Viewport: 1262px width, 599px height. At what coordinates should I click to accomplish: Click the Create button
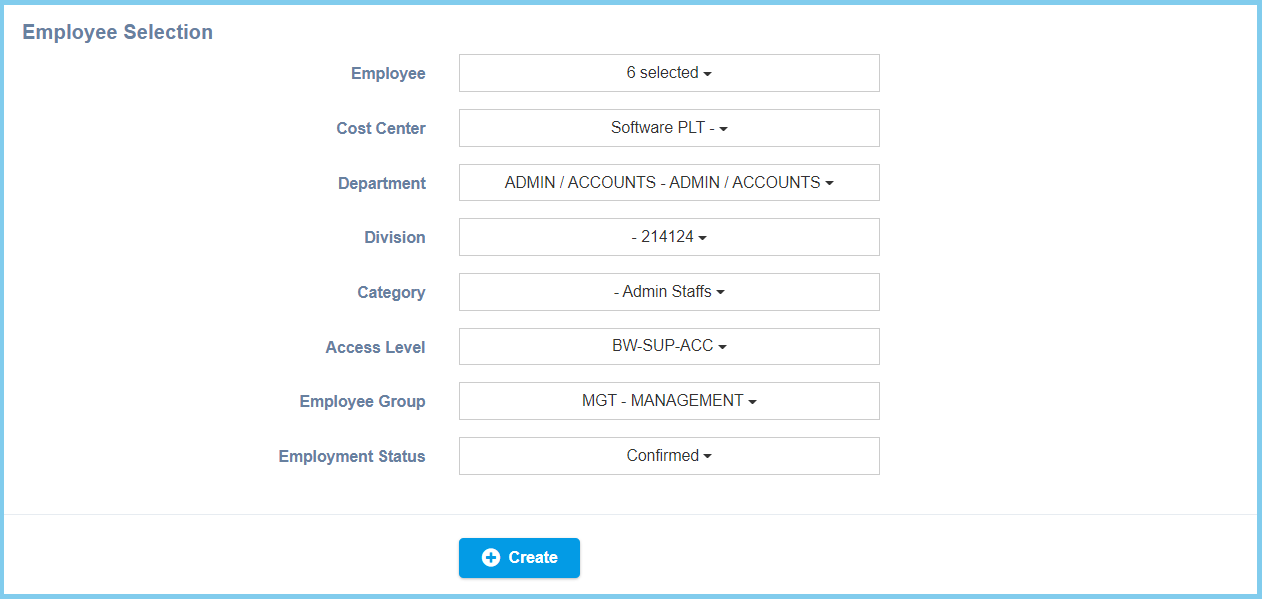tap(519, 558)
